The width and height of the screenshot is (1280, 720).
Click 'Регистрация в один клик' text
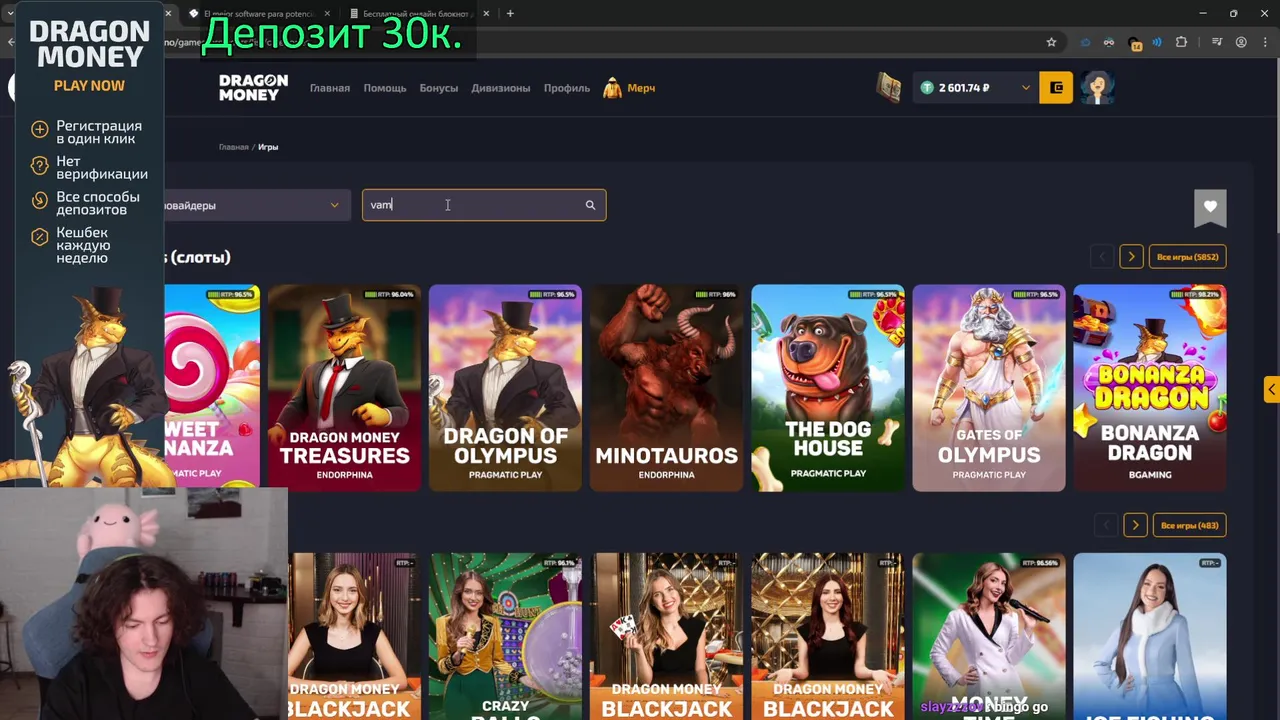[x=99, y=132]
